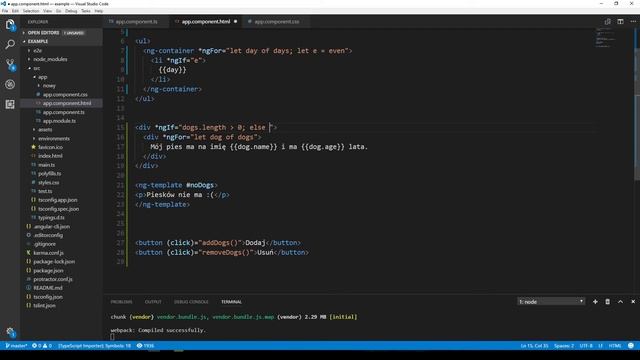The height and width of the screenshot is (360, 640).
Task: Close the terminal panel with X icon
Action: click(633, 302)
